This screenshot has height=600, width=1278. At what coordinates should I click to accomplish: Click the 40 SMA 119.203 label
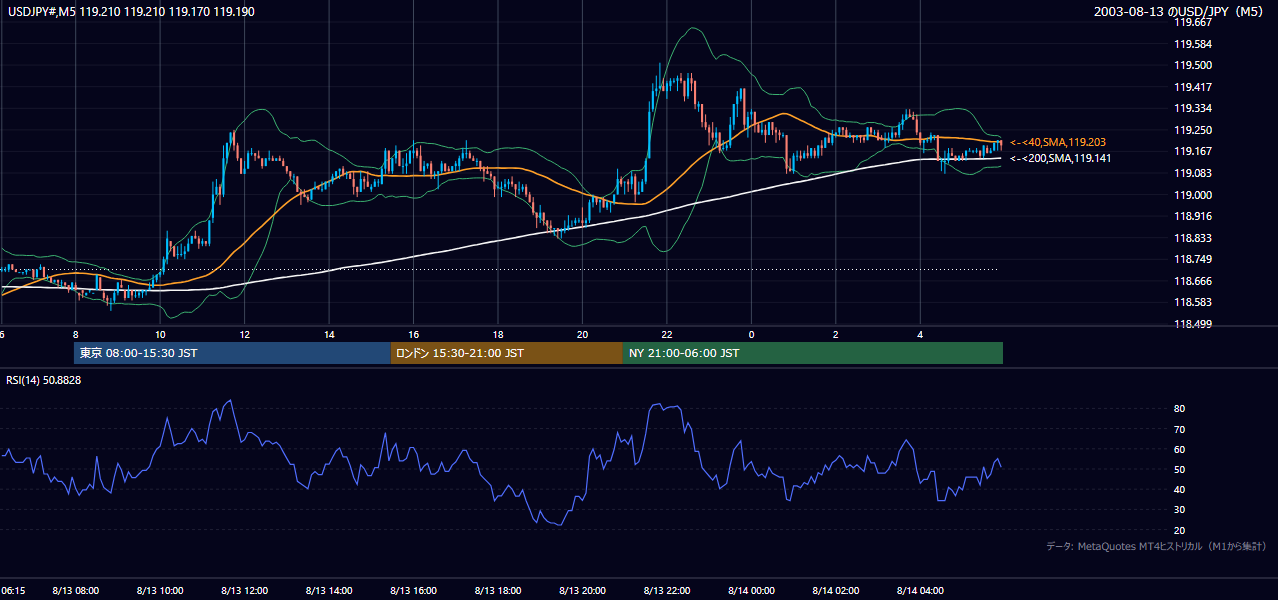(1058, 143)
